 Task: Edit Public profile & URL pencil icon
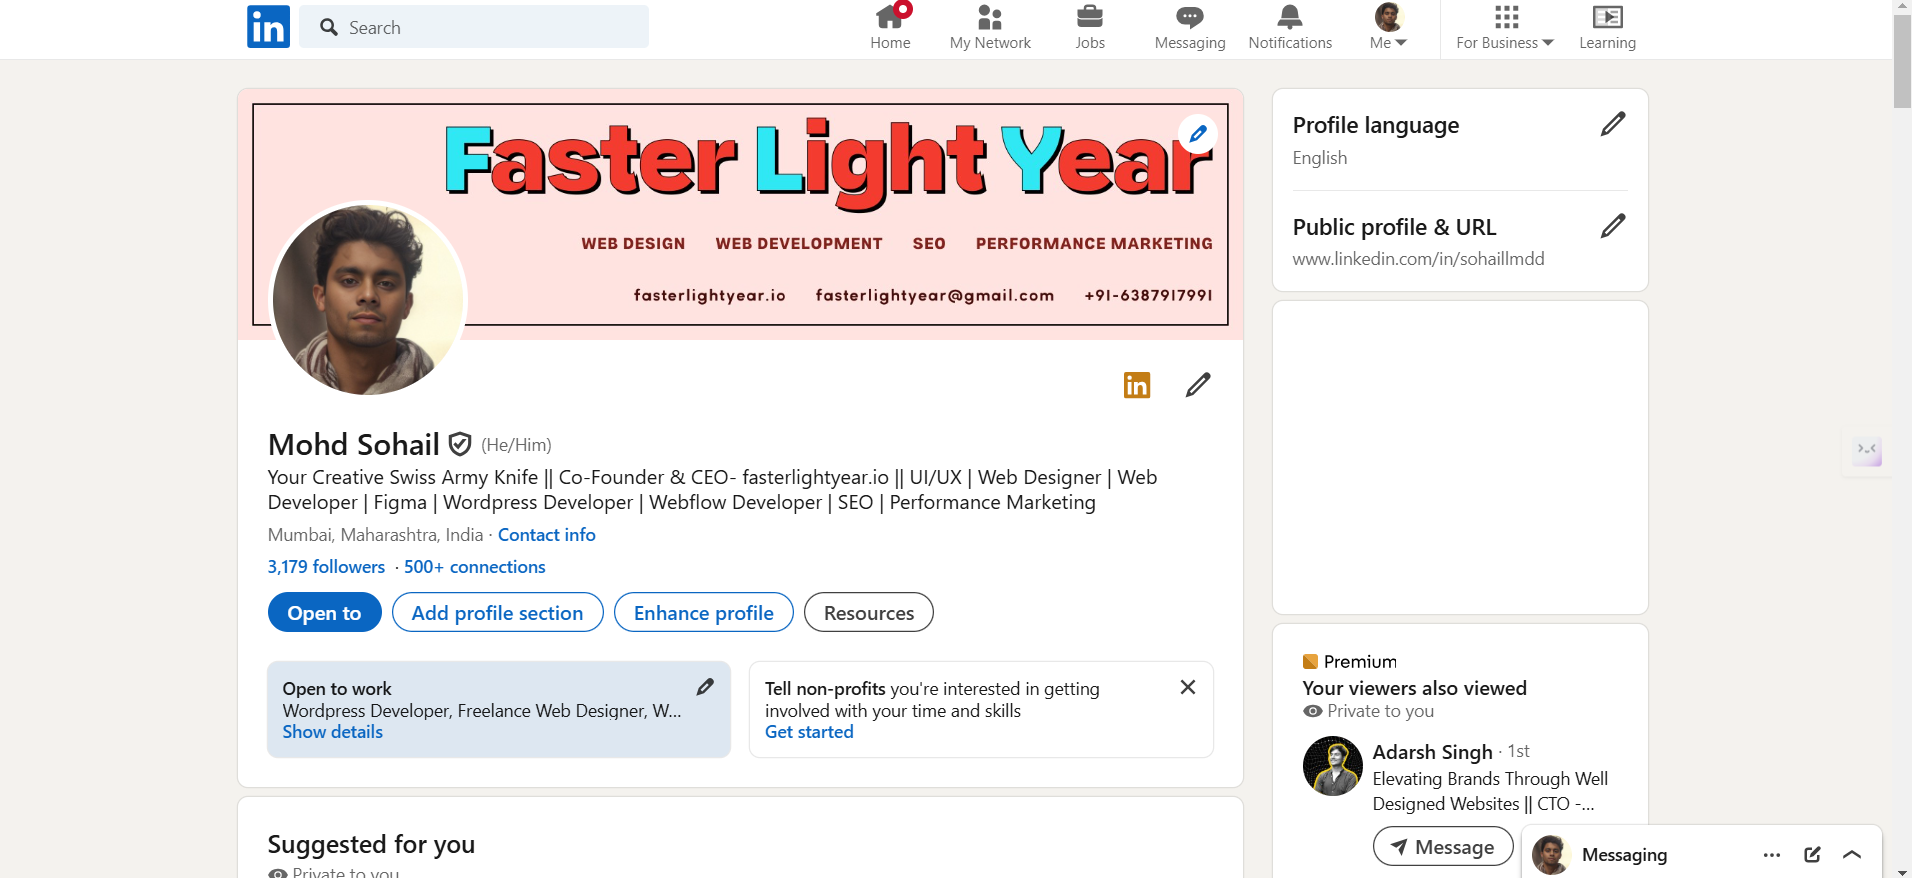click(x=1612, y=226)
